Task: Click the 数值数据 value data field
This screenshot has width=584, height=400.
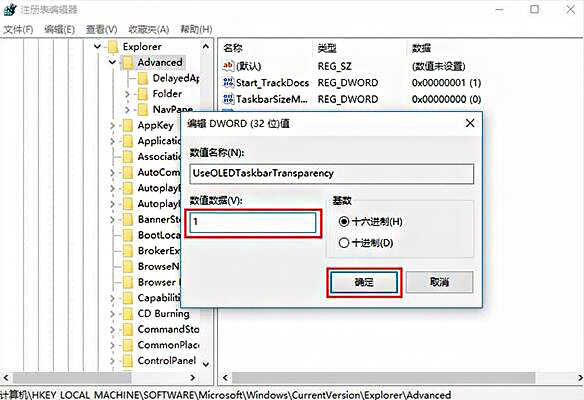Action: pos(253,222)
